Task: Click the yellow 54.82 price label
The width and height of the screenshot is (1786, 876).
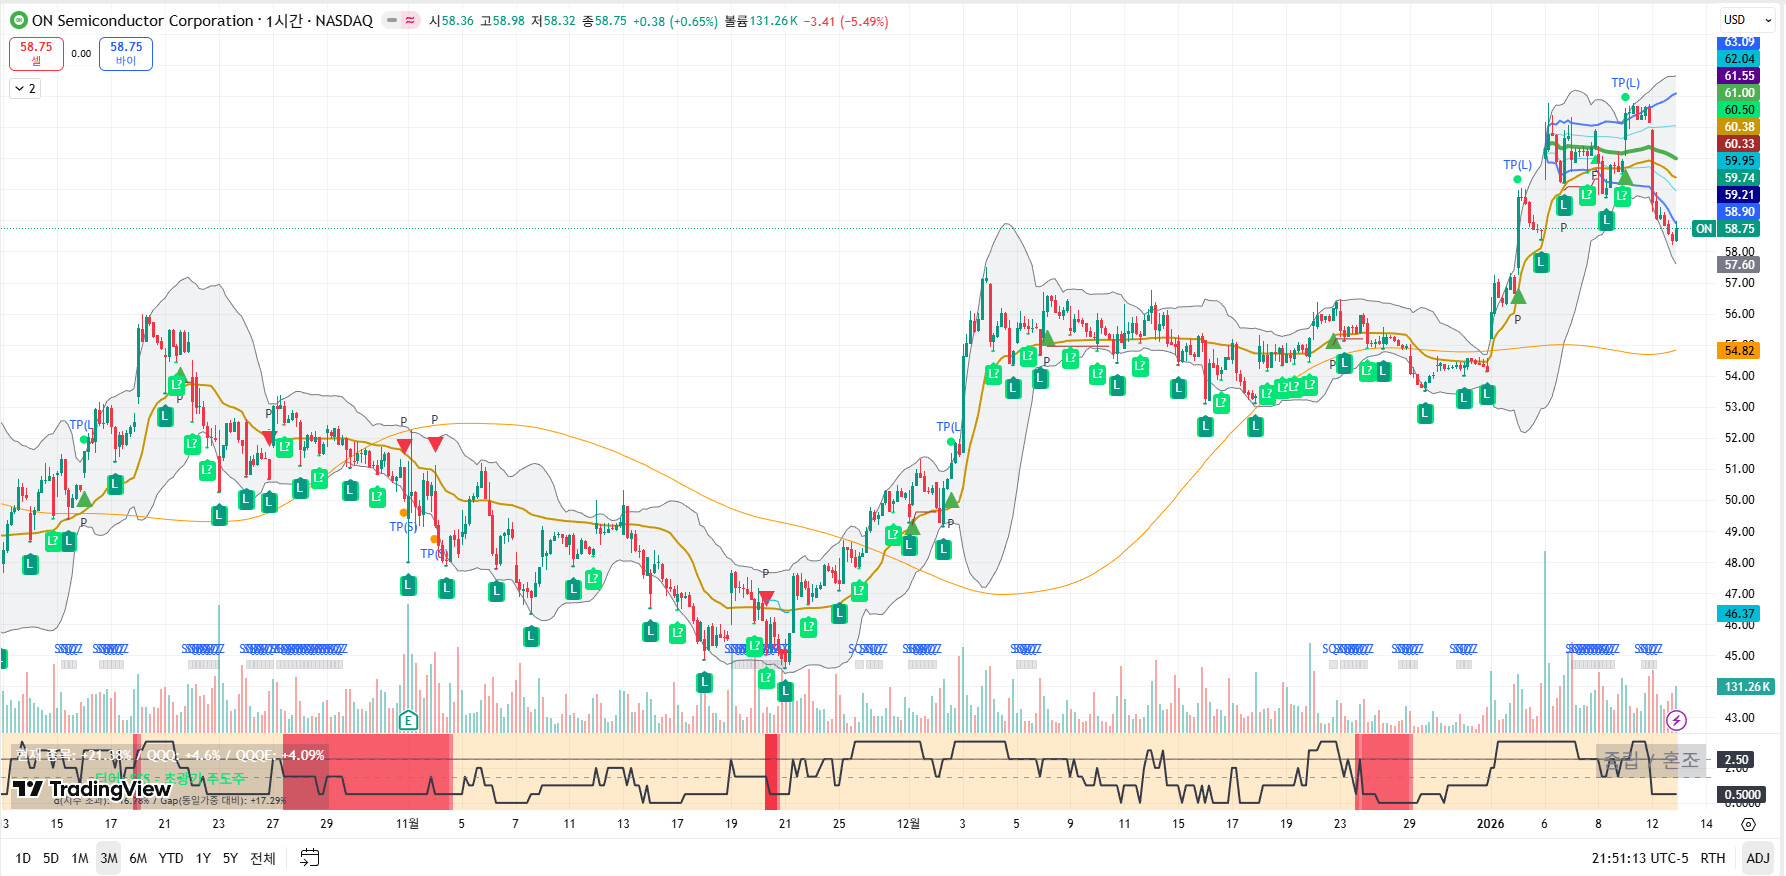Action: [1739, 350]
